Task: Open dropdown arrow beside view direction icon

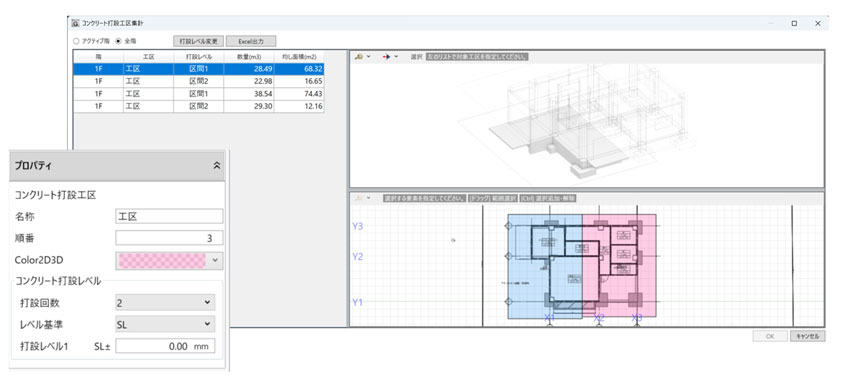Action: tap(396, 56)
